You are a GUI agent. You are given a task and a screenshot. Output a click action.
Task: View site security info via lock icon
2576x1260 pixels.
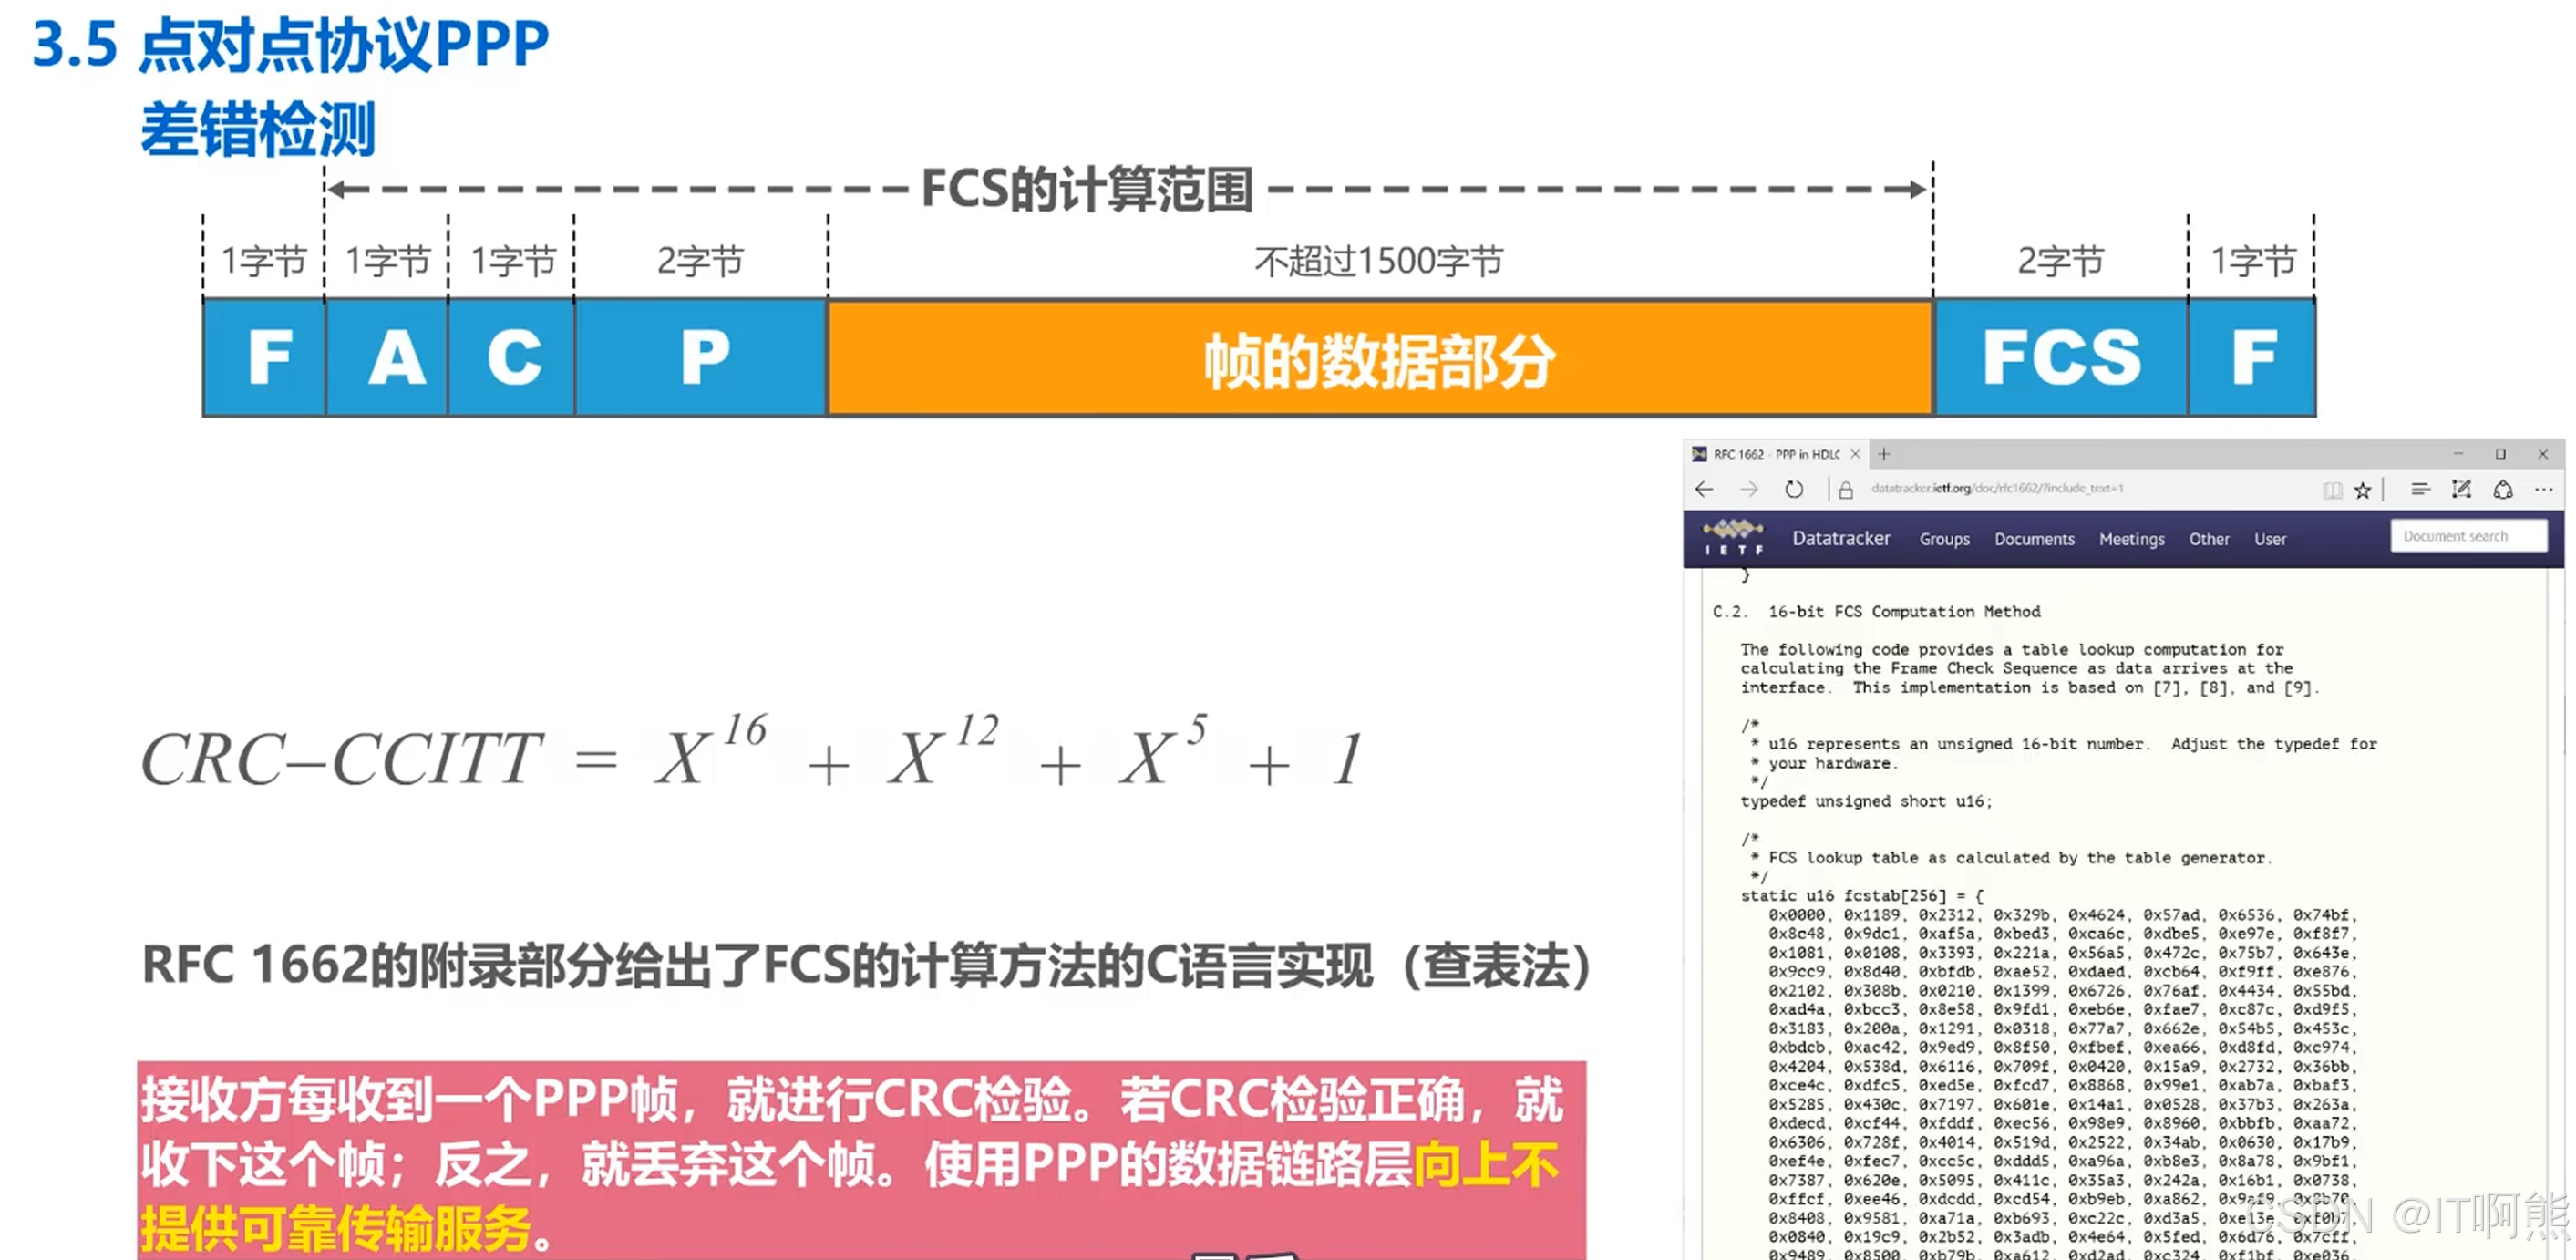pos(1847,489)
